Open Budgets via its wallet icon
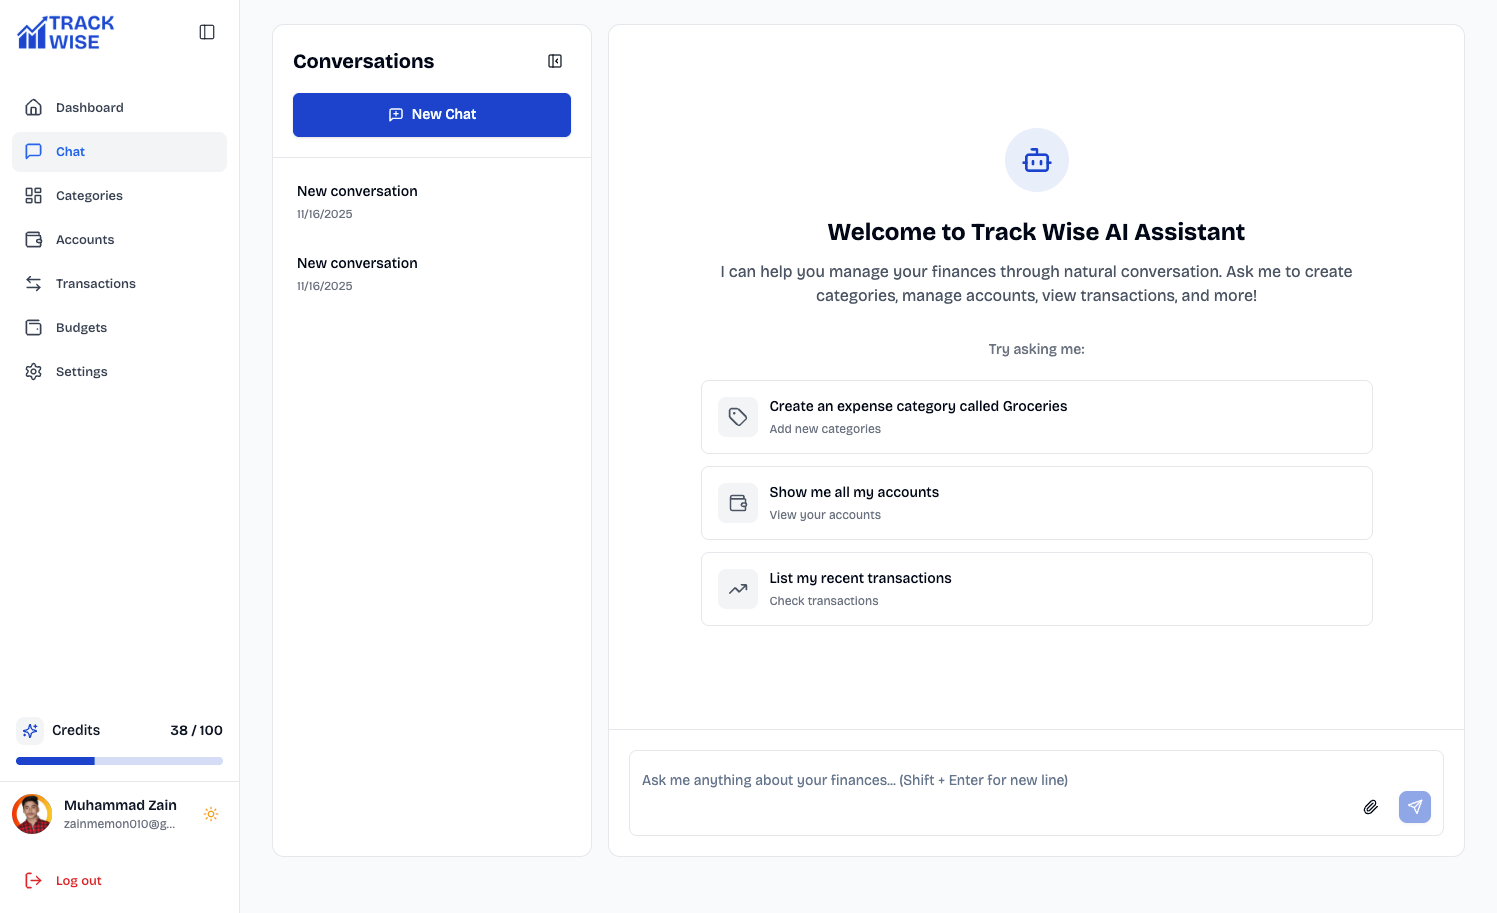Image resolution: width=1497 pixels, height=913 pixels. pos(33,327)
